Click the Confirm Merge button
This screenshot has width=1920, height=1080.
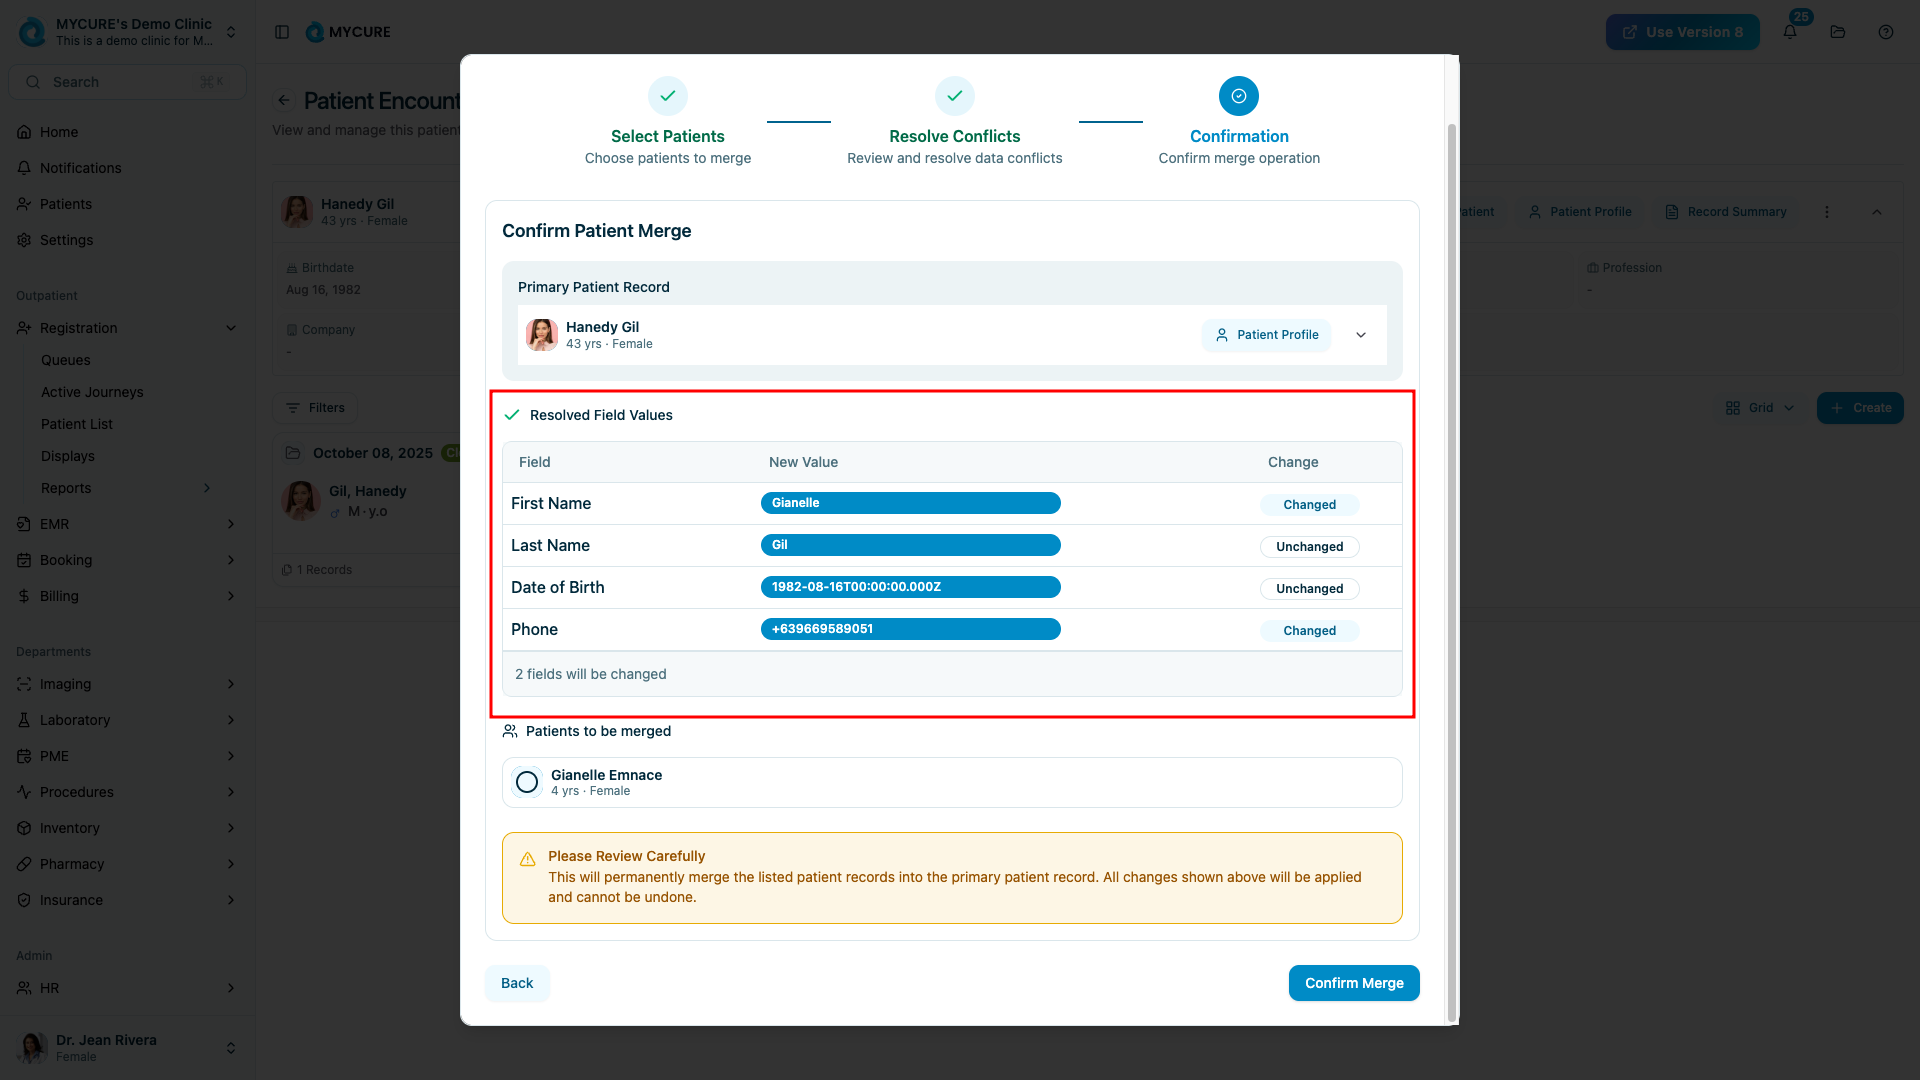1354,983
